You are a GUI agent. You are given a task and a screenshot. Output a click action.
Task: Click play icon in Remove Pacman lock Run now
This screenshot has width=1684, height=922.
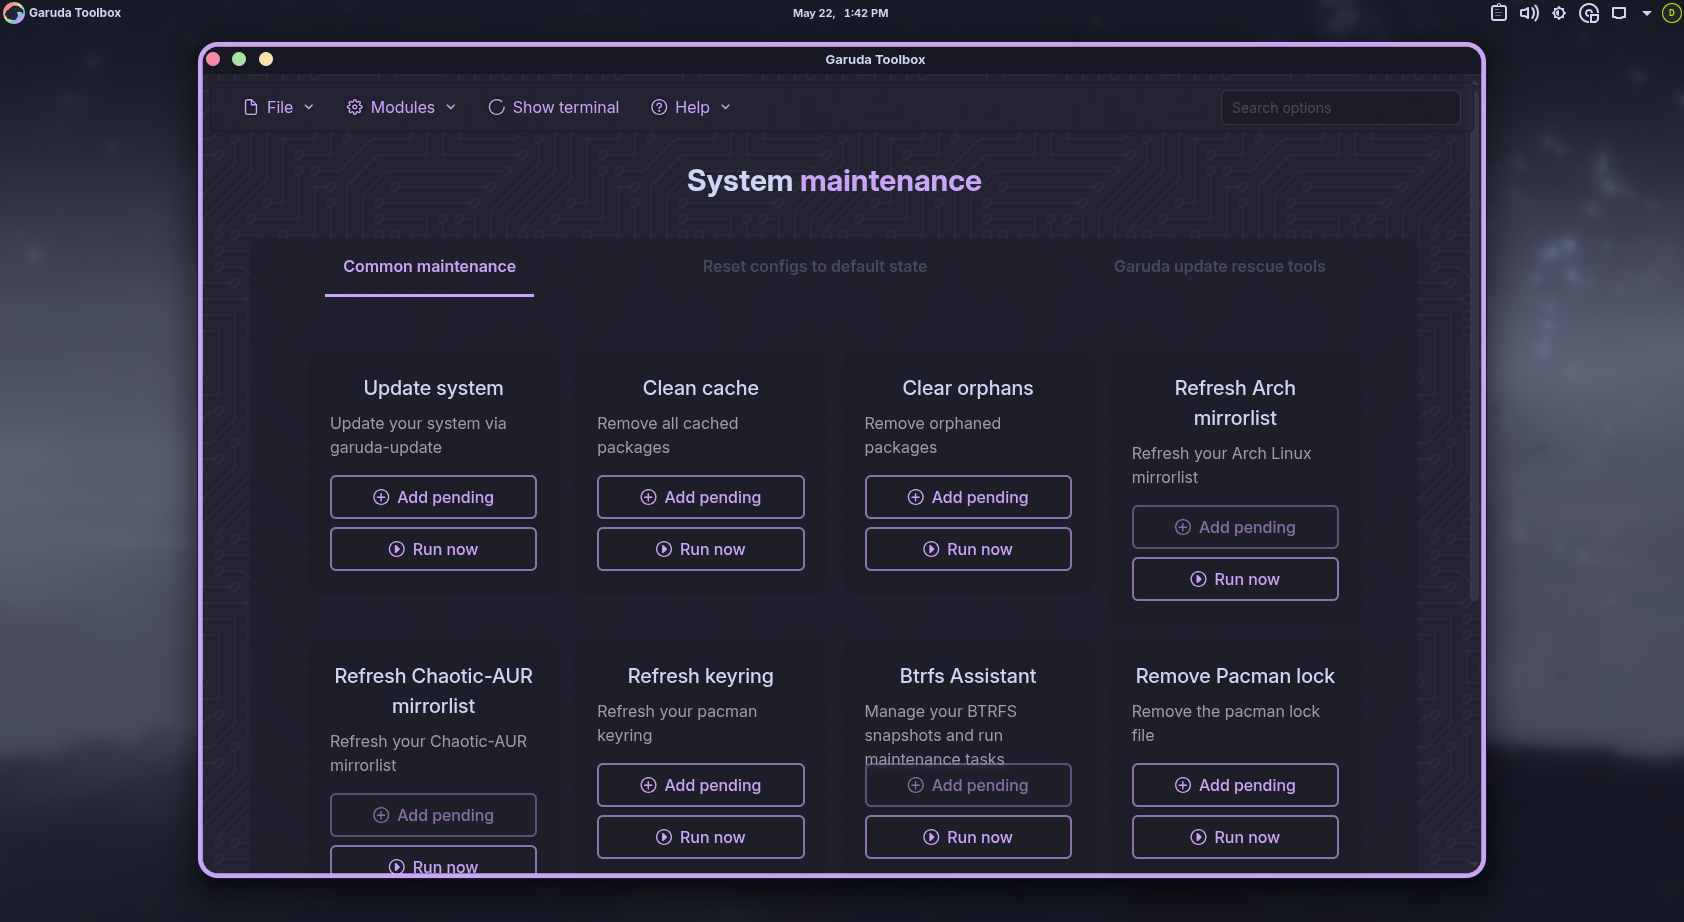point(1198,837)
